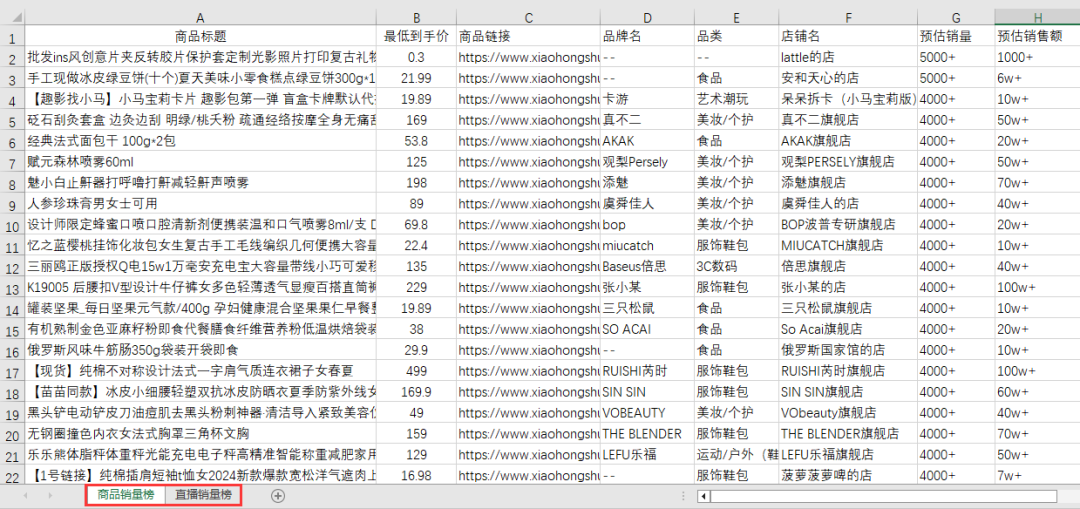This screenshot has width=1080, height=509.
Task: Select row 10 header
Action: 13,226
